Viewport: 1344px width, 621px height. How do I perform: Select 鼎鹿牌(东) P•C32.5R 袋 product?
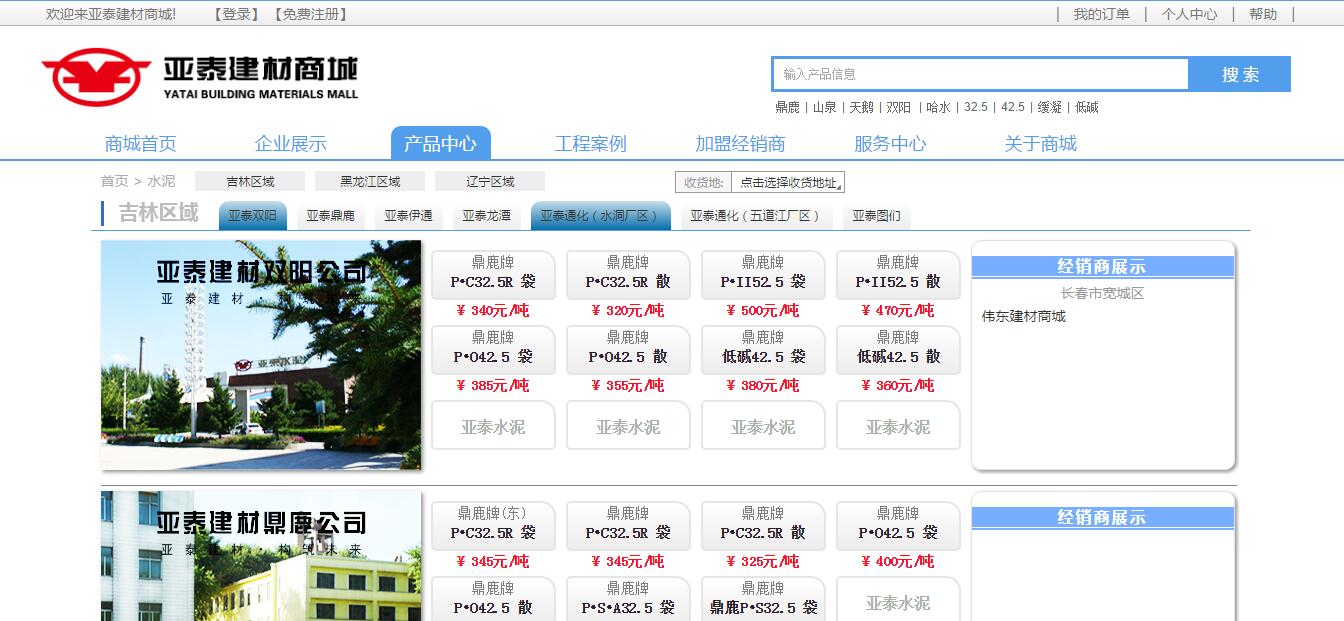point(493,525)
